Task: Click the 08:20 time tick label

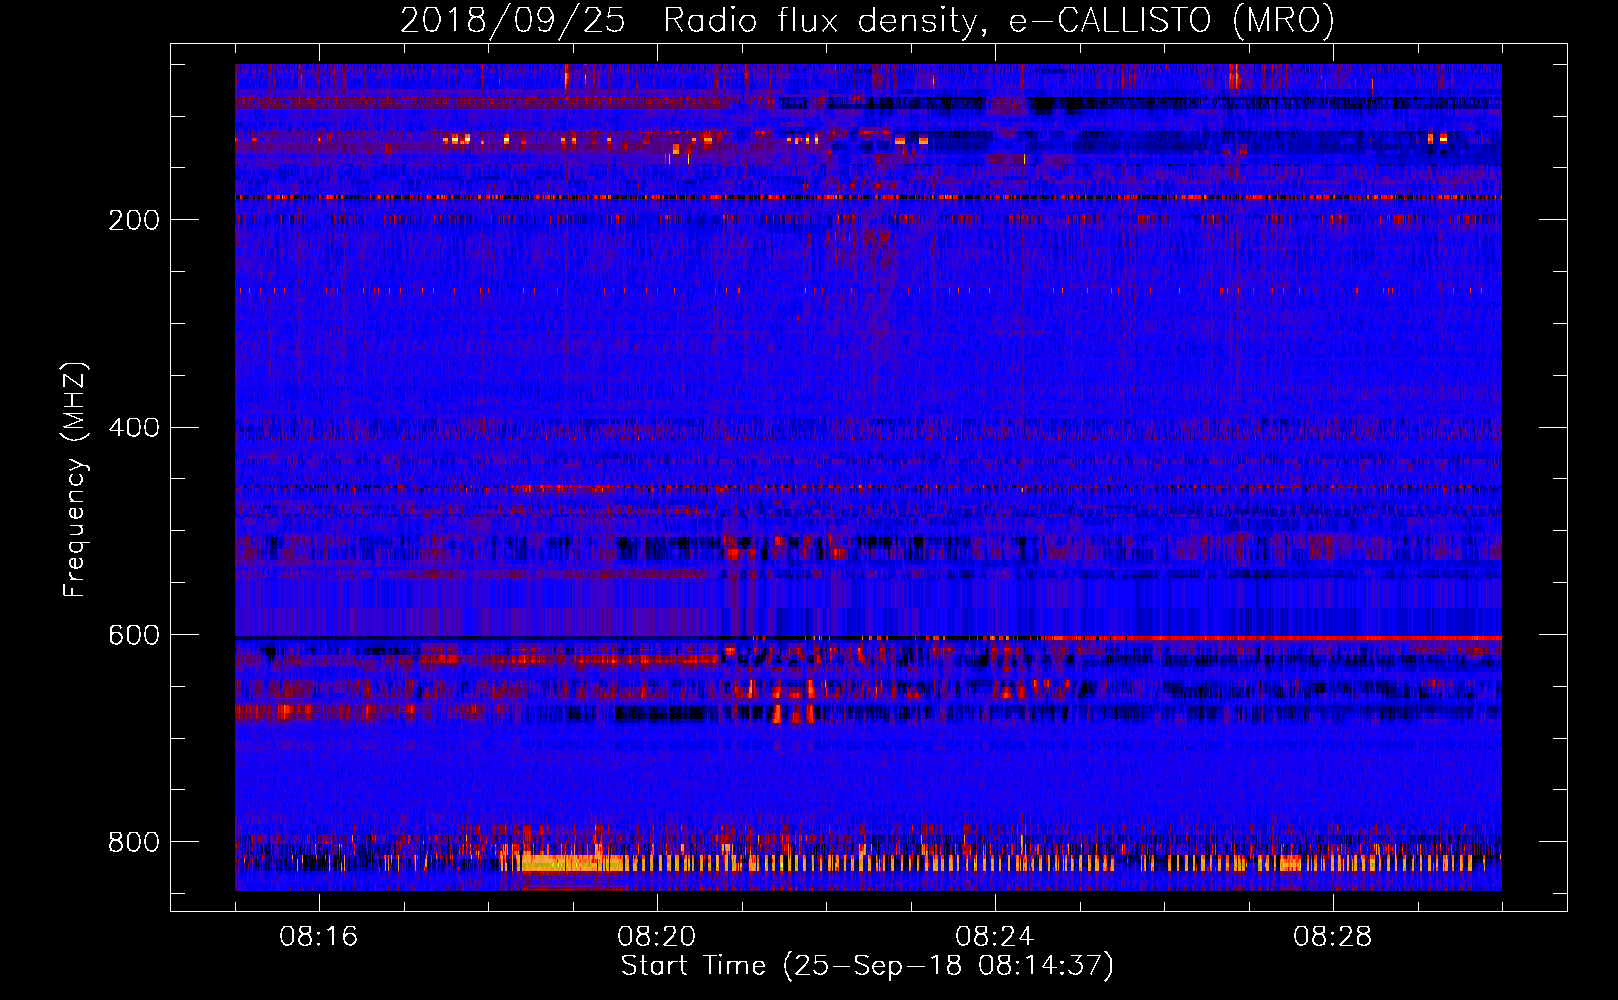Action: click(657, 937)
